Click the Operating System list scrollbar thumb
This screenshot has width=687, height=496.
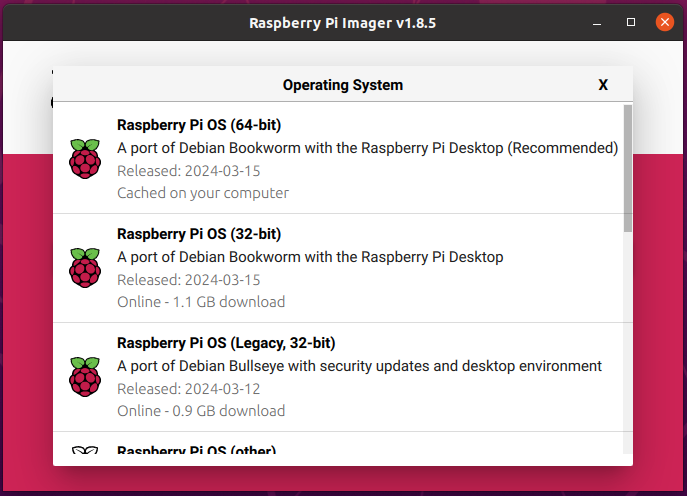click(x=628, y=168)
